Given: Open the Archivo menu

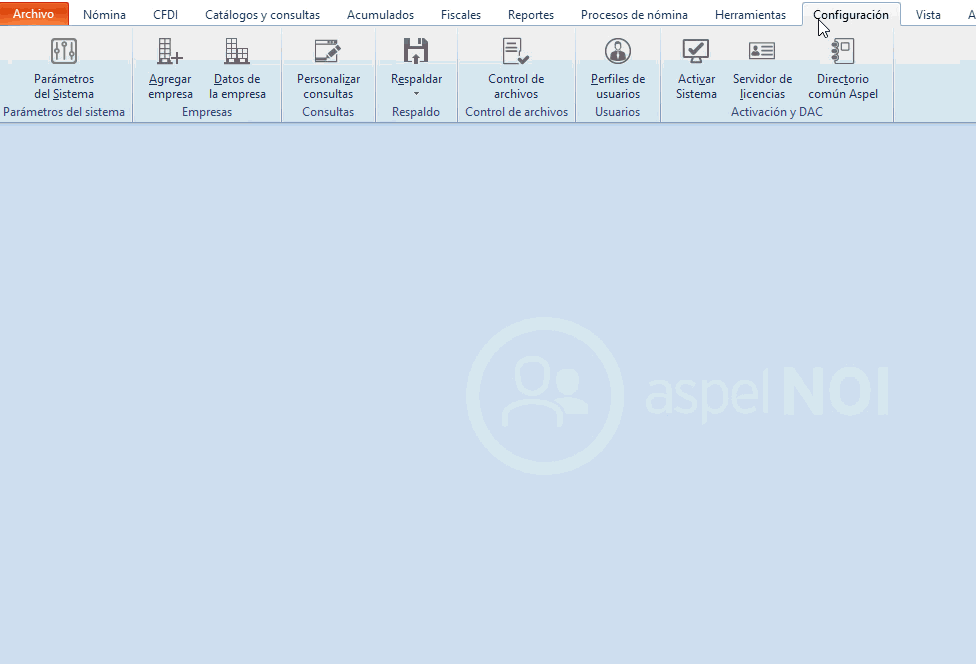Looking at the screenshot, I should click(x=34, y=14).
